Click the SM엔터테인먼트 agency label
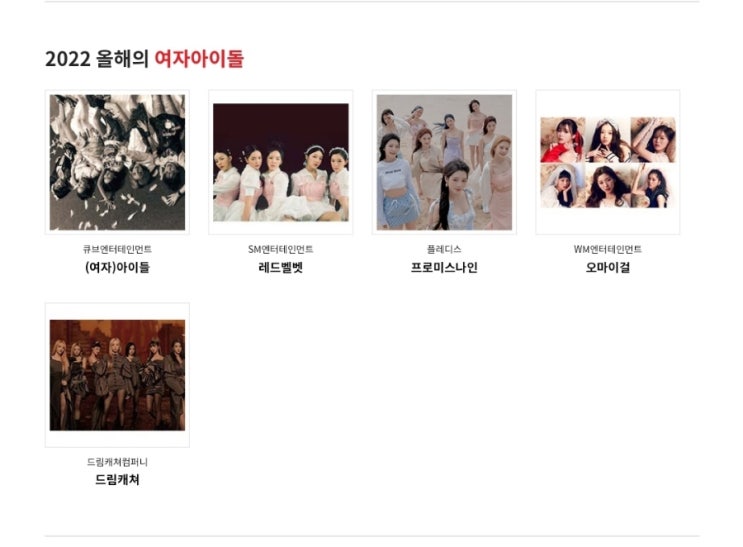 tap(281, 249)
